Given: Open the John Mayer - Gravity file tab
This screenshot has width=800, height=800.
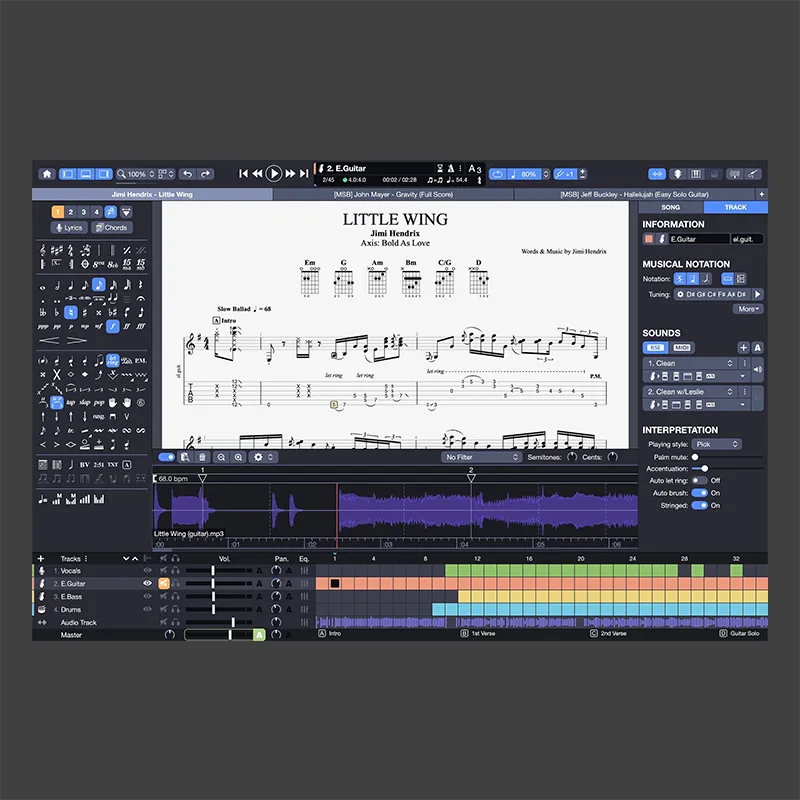Looking at the screenshot, I should click(x=393, y=194).
